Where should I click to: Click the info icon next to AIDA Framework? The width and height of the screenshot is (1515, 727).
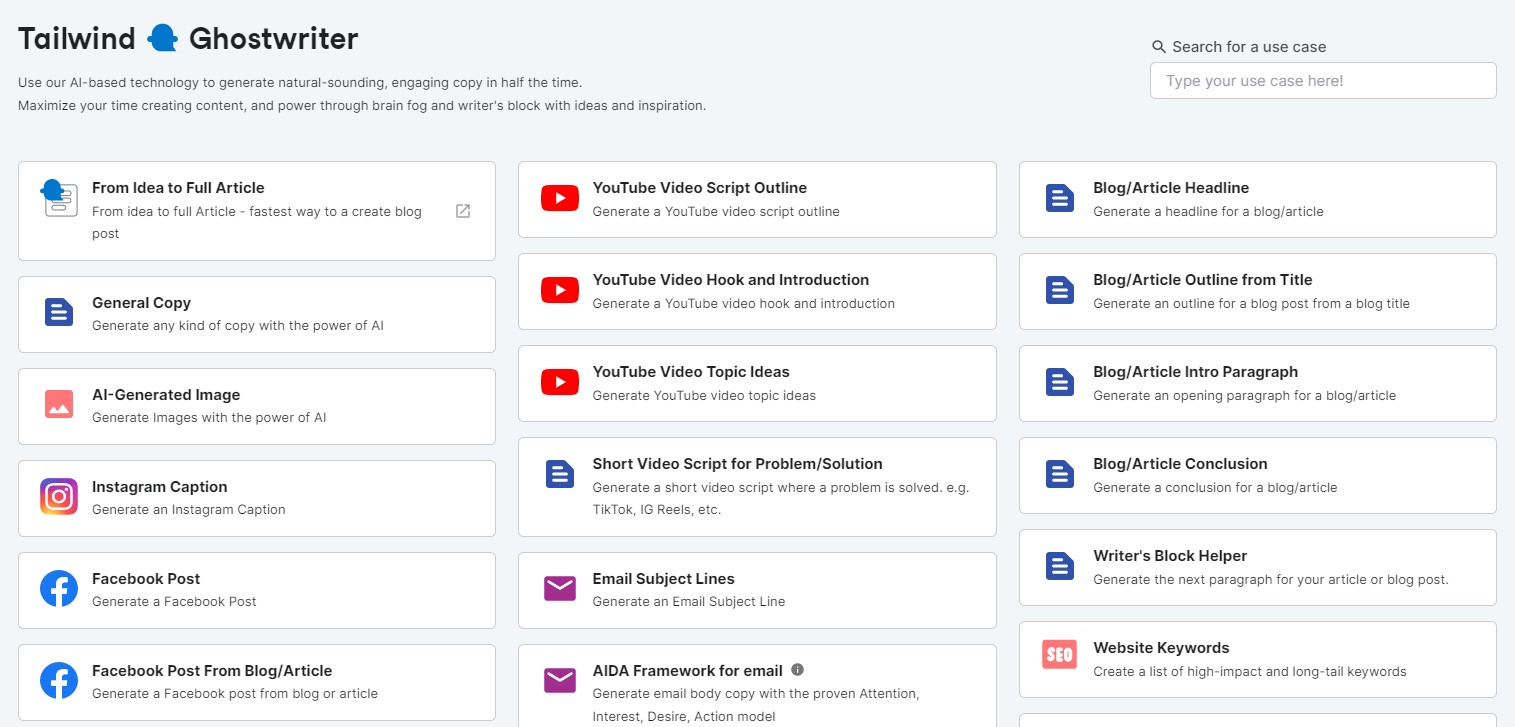coord(797,670)
